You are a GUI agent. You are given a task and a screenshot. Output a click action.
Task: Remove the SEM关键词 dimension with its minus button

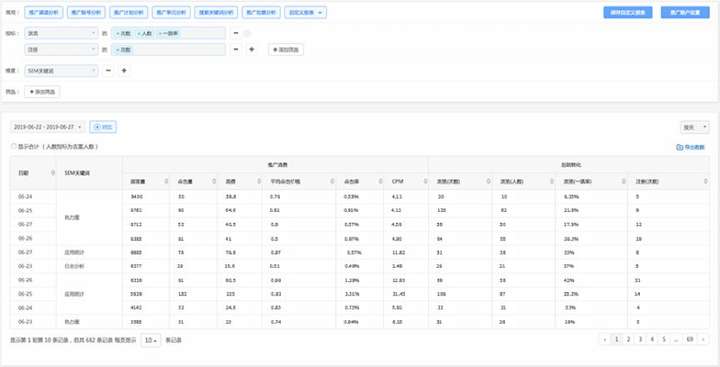108,71
